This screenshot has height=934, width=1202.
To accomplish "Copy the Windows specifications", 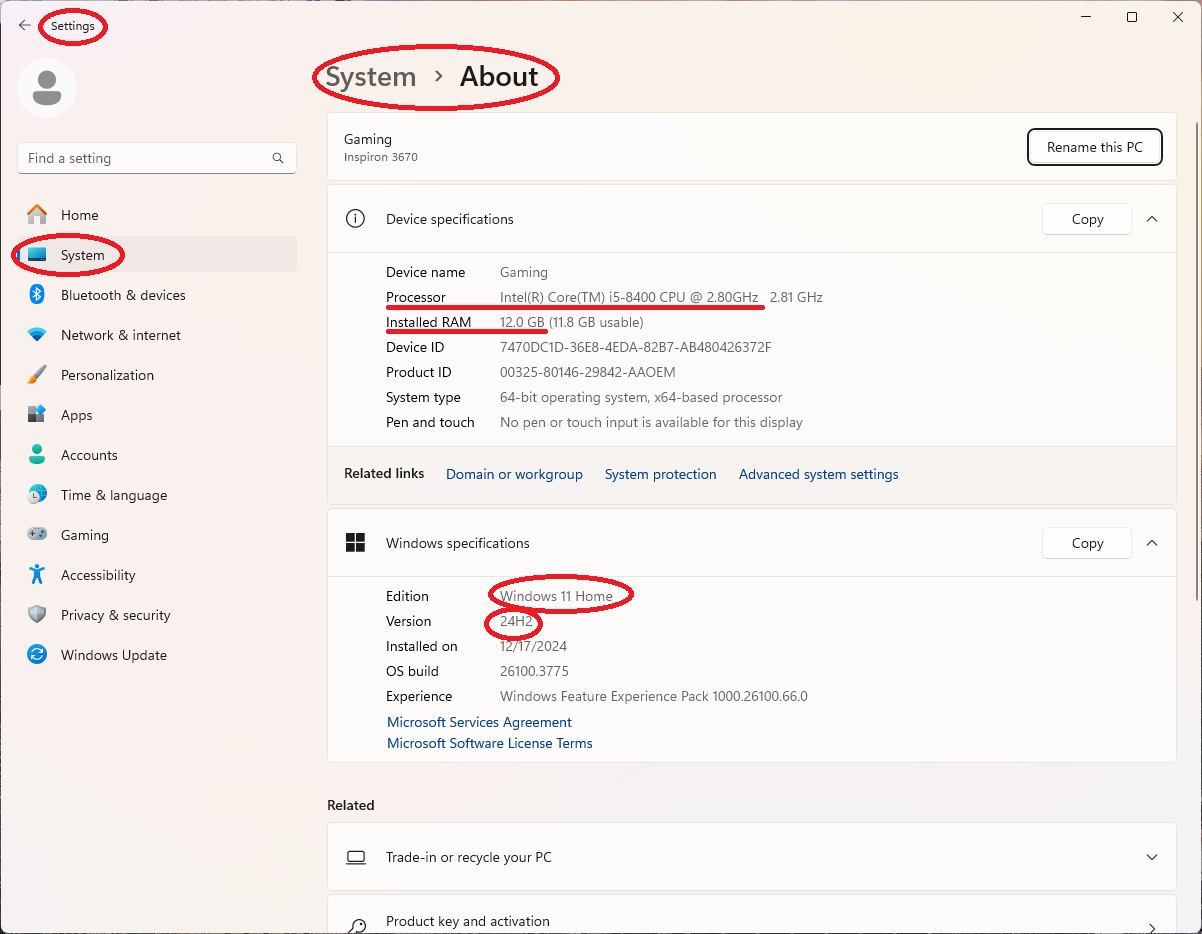I will 1087,543.
